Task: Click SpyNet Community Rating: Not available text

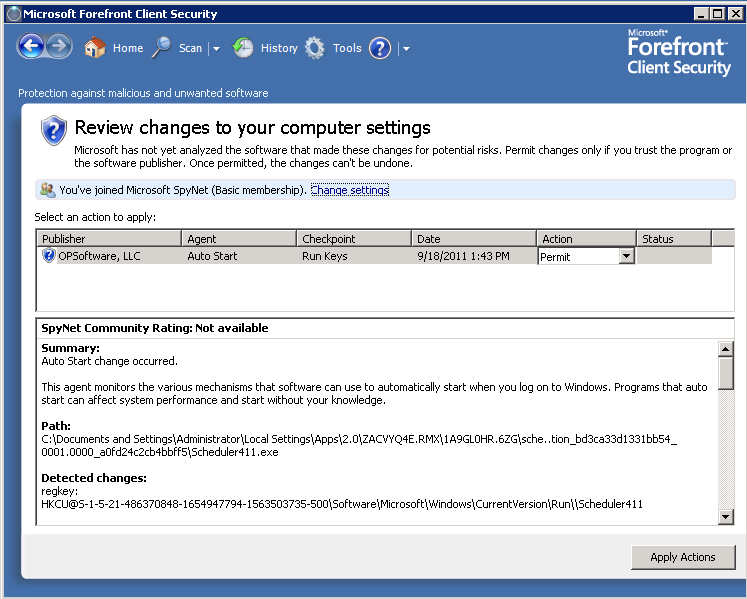Action: (x=155, y=328)
